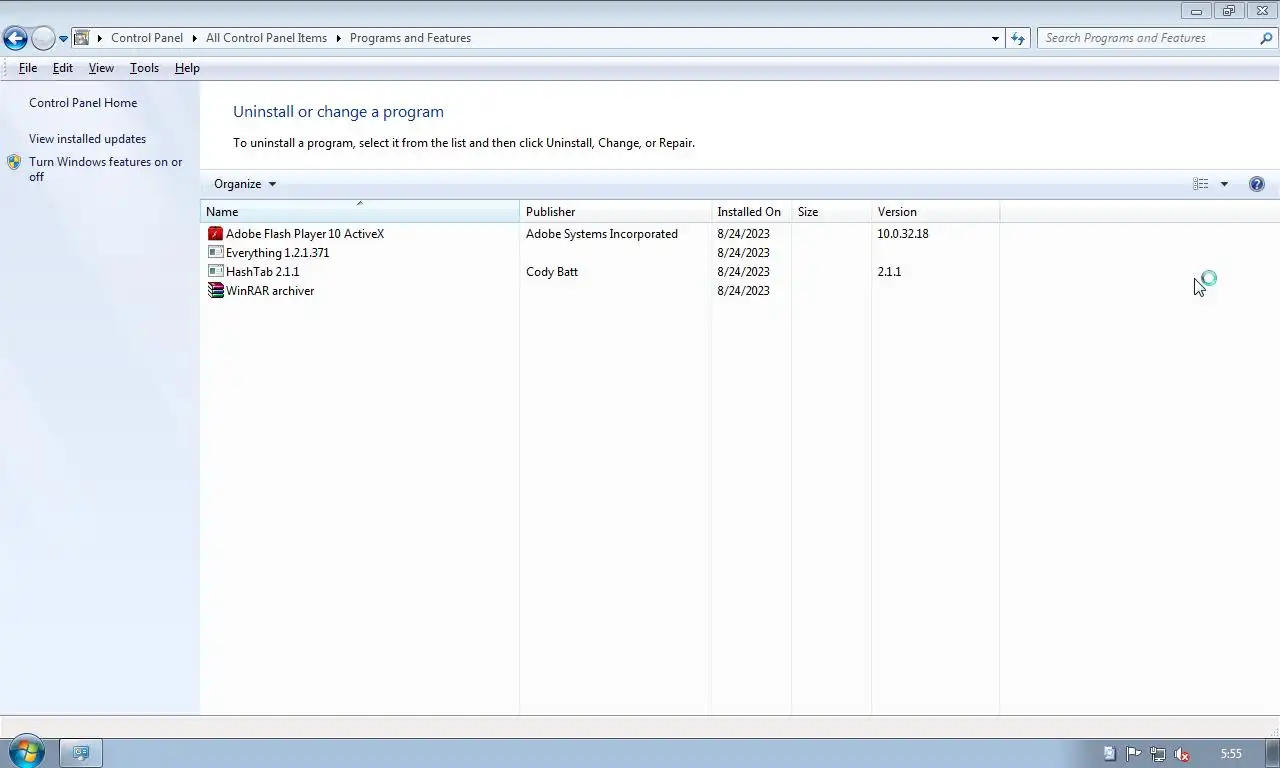The image size is (1280, 768).
Task: Expand the chevron after All Control Panel Items
Action: click(339, 38)
